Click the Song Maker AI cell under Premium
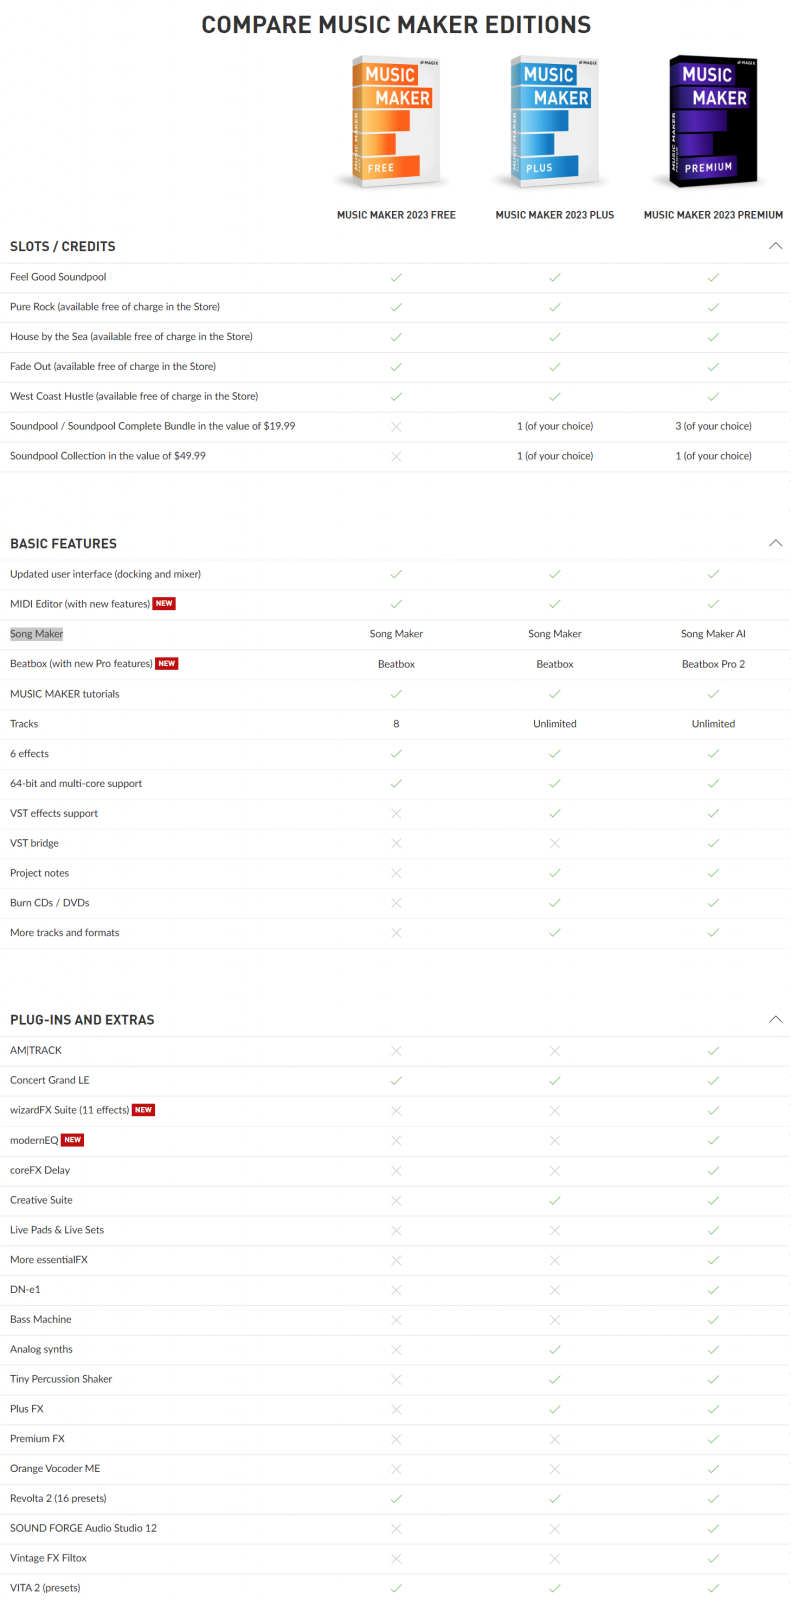This screenshot has width=791, height=1600. tap(713, 634)
